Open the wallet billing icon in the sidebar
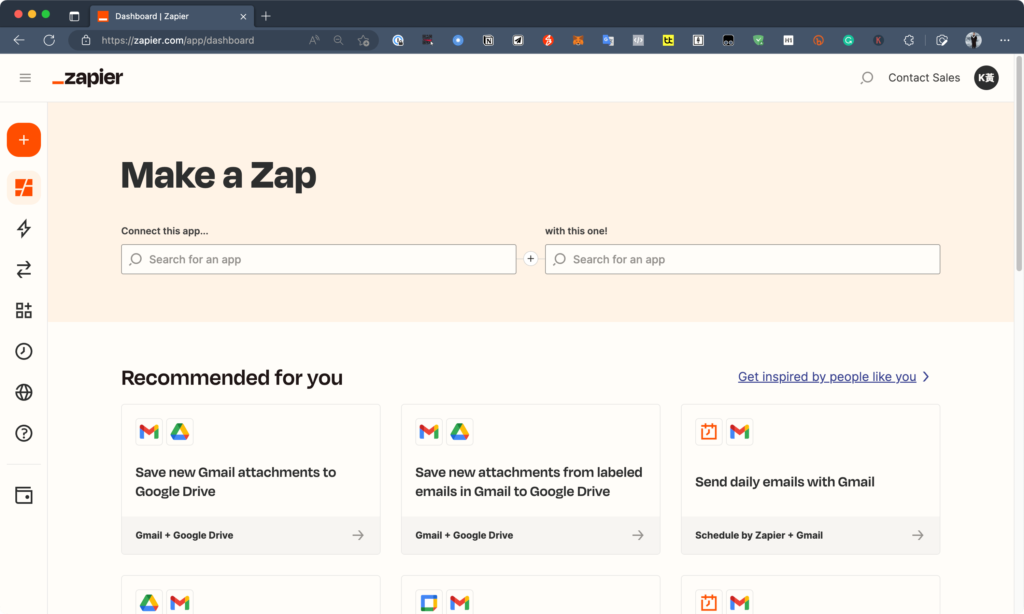This screenshot has height=614, width=1024. [24, 495]
